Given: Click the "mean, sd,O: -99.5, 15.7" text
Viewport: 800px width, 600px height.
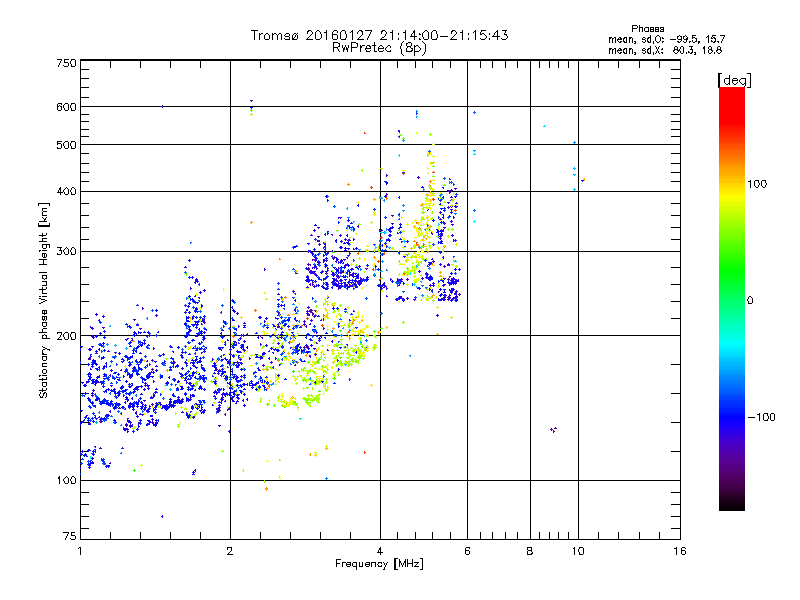Looking at the screenshot, I should [x=666, y=39].
